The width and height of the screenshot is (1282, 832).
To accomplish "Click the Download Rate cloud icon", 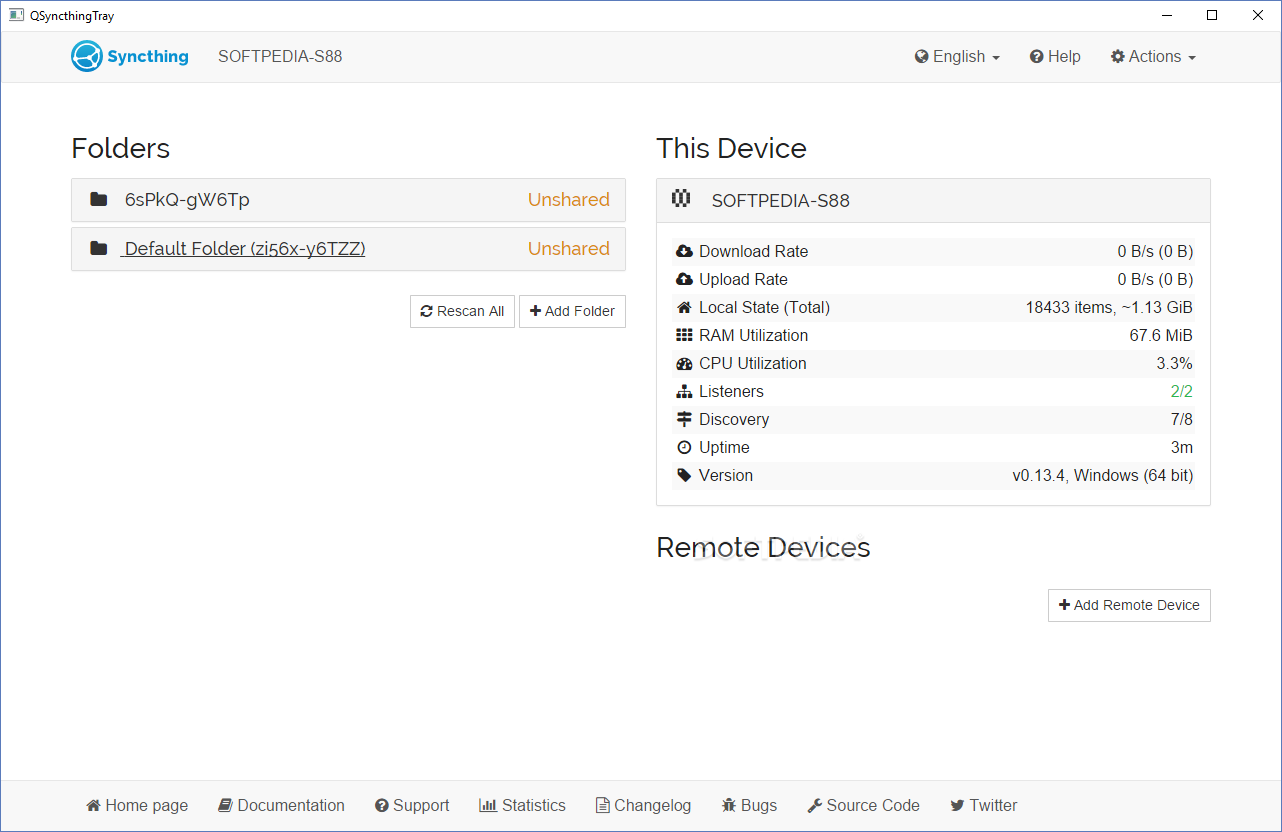I will 684,251.
